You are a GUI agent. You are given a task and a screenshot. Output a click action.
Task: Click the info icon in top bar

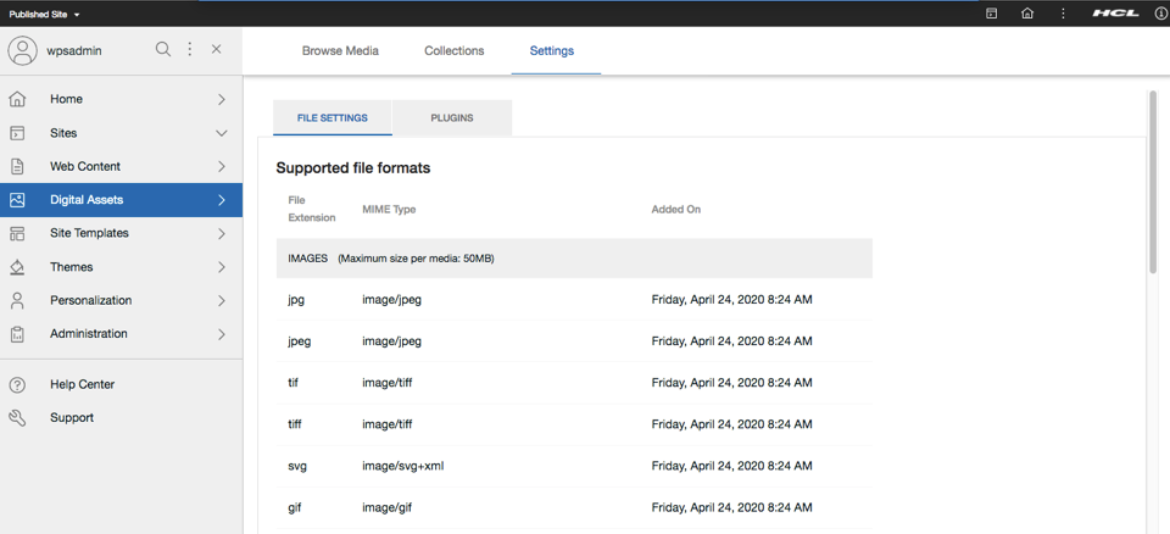1161,13
